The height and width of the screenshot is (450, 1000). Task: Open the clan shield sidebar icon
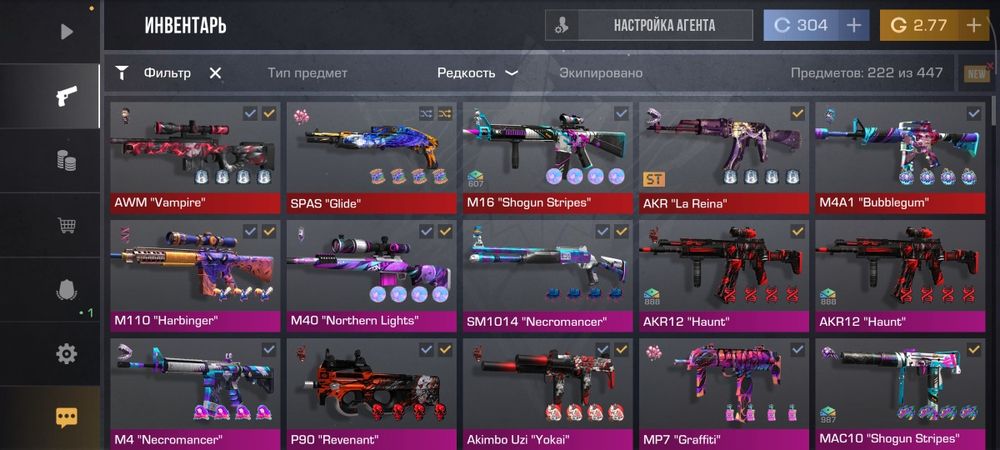click(x=66, y=291)
